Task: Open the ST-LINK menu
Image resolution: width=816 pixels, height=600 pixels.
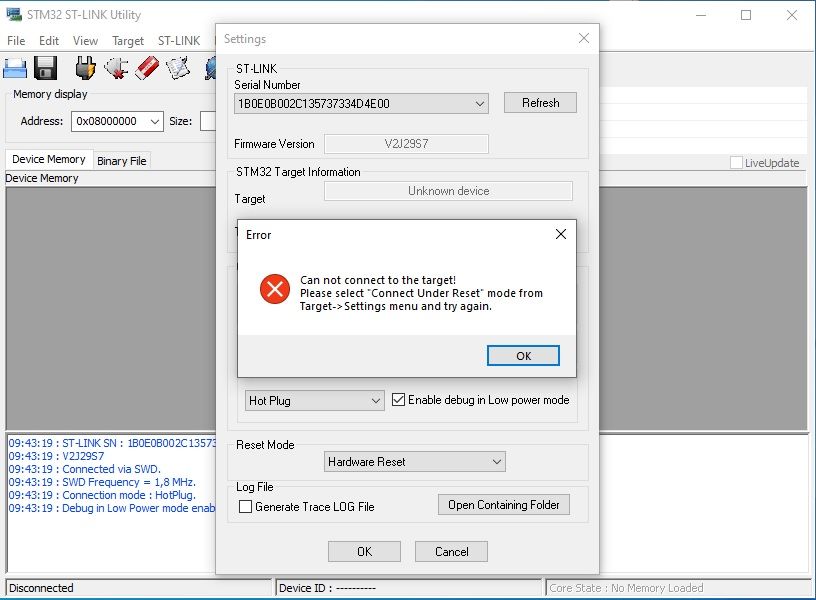Action: click(x=179, y=41)
